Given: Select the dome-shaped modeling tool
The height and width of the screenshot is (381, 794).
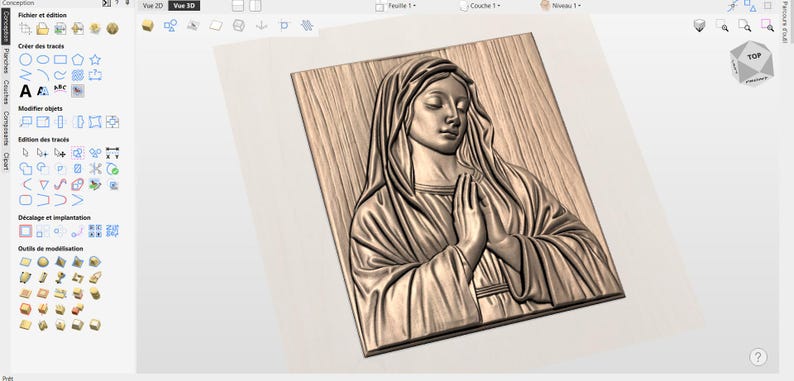Looking at the screenshot, I should click(x=43, y=262).
